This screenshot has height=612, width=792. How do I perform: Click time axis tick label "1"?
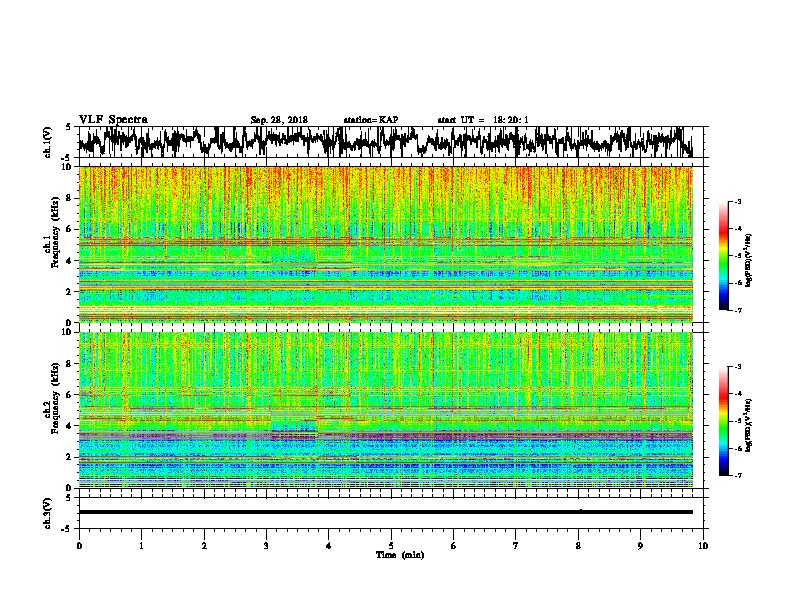(x=141, y=545)
